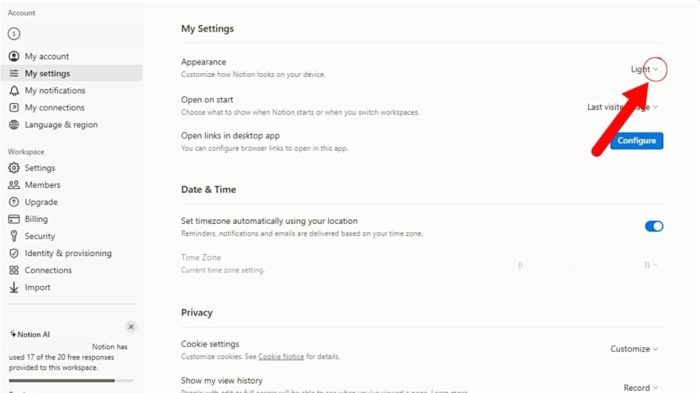Open the Open on start dropdown
The height and width of the screenshot is (393, 700).
pyautogui.click(x=623, y=107)
